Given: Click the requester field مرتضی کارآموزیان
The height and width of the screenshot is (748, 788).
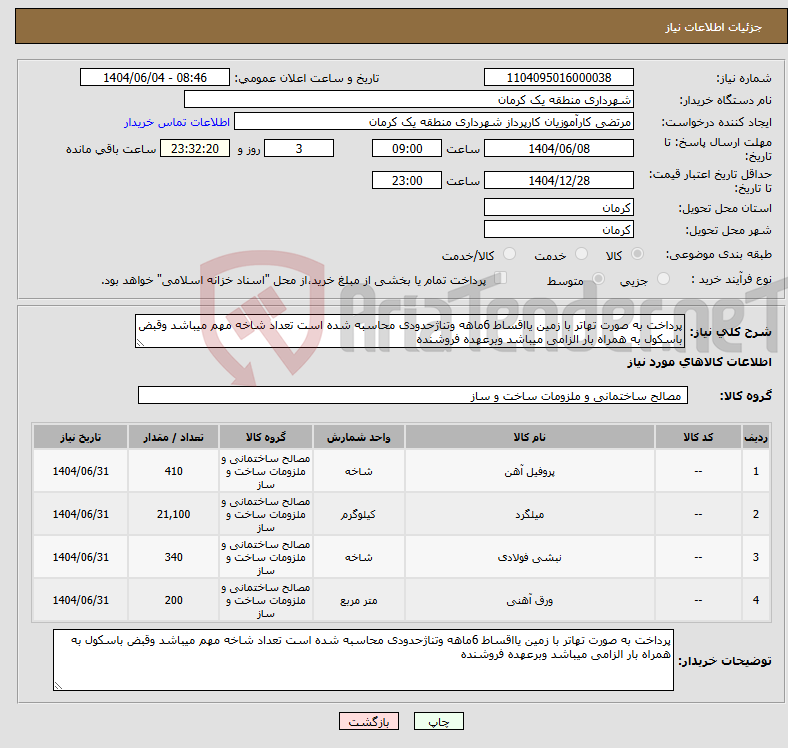Looking at the screenshot, I should [x=434, y=122].
